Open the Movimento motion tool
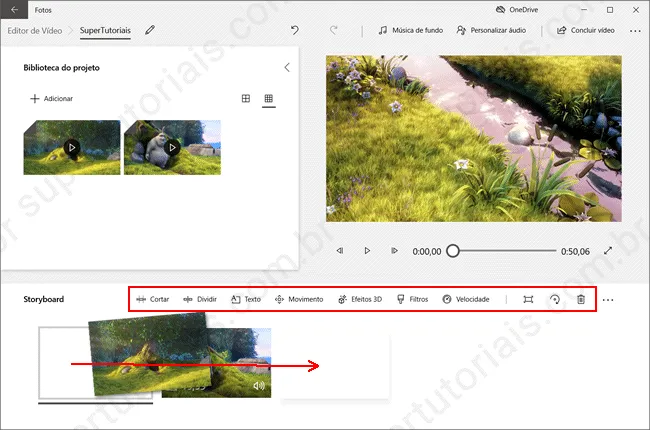650x430 pixels. (299, 299)
